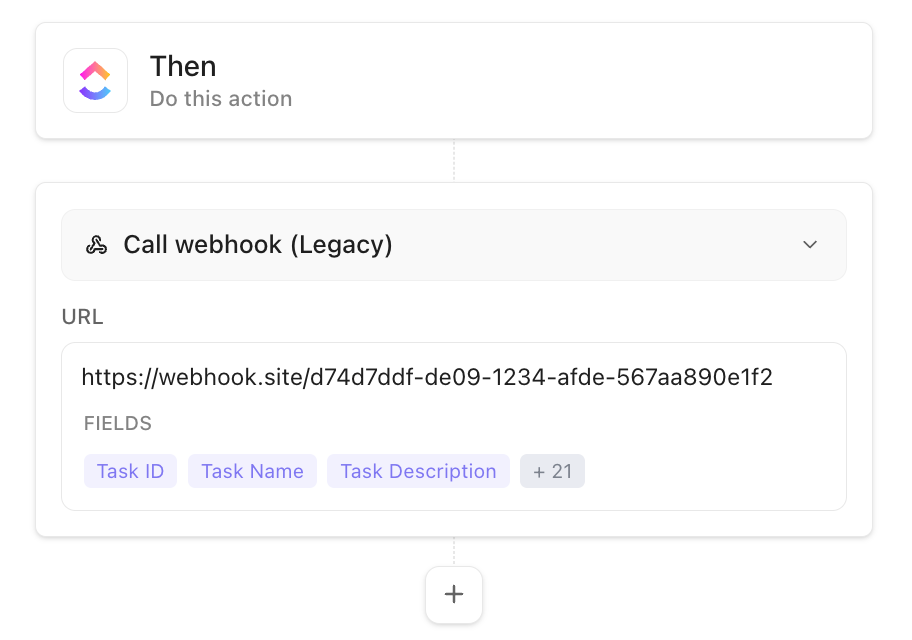Screen dimensions: 912x640
Task: Click the webhook action card's bottom padding
Action: 454,524
